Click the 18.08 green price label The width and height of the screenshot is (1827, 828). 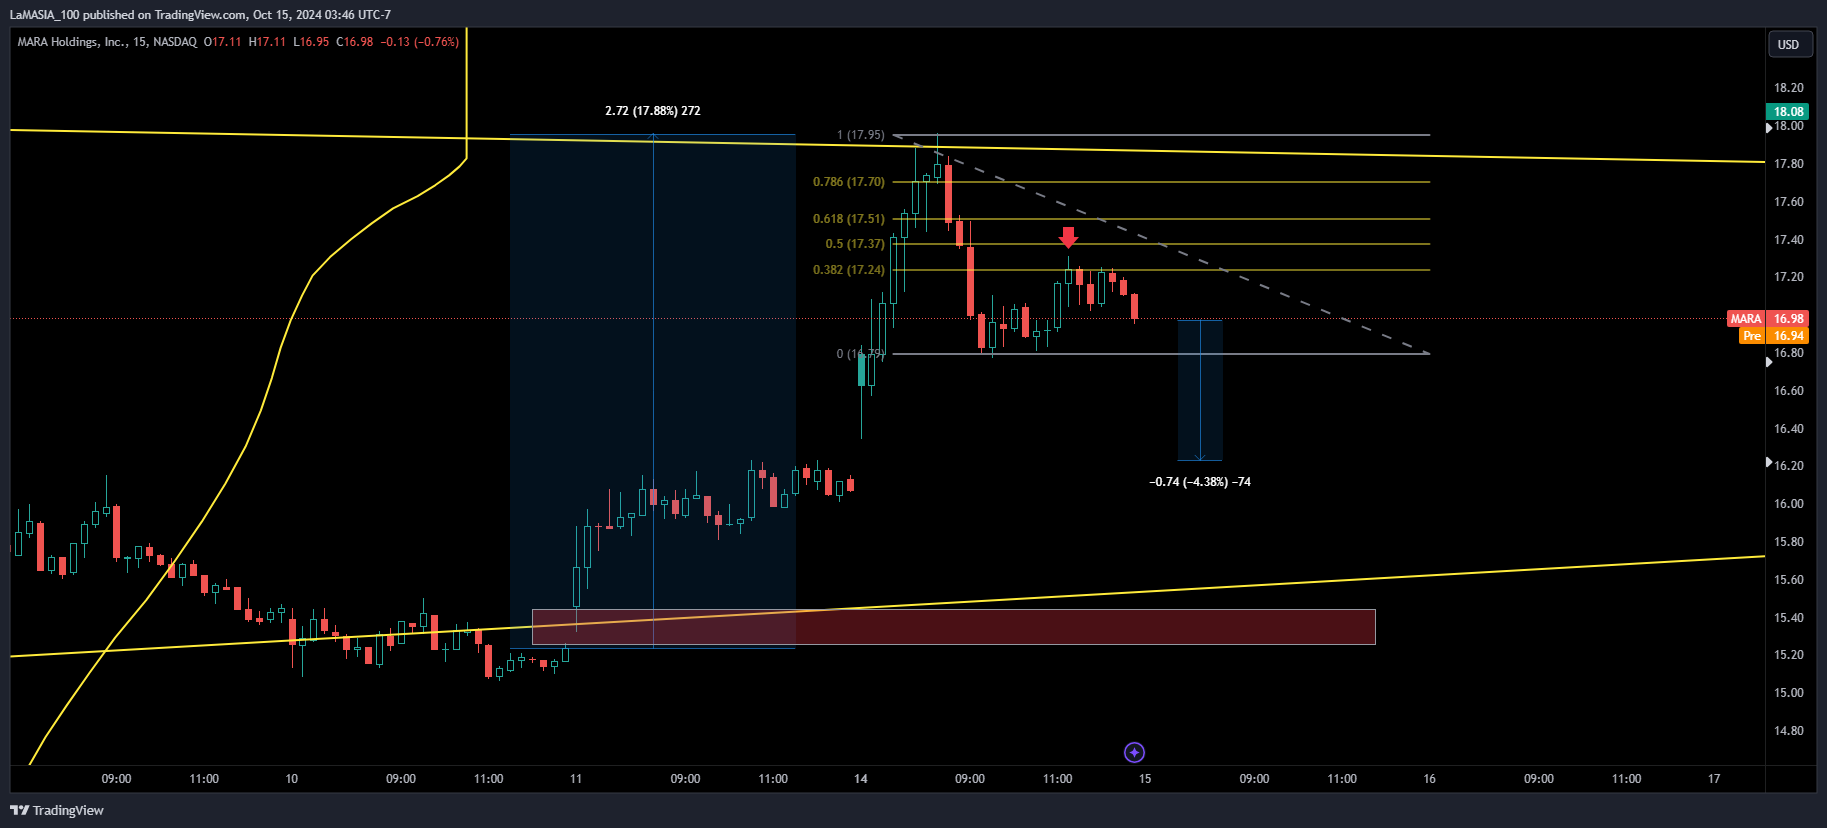point(1788,112)
